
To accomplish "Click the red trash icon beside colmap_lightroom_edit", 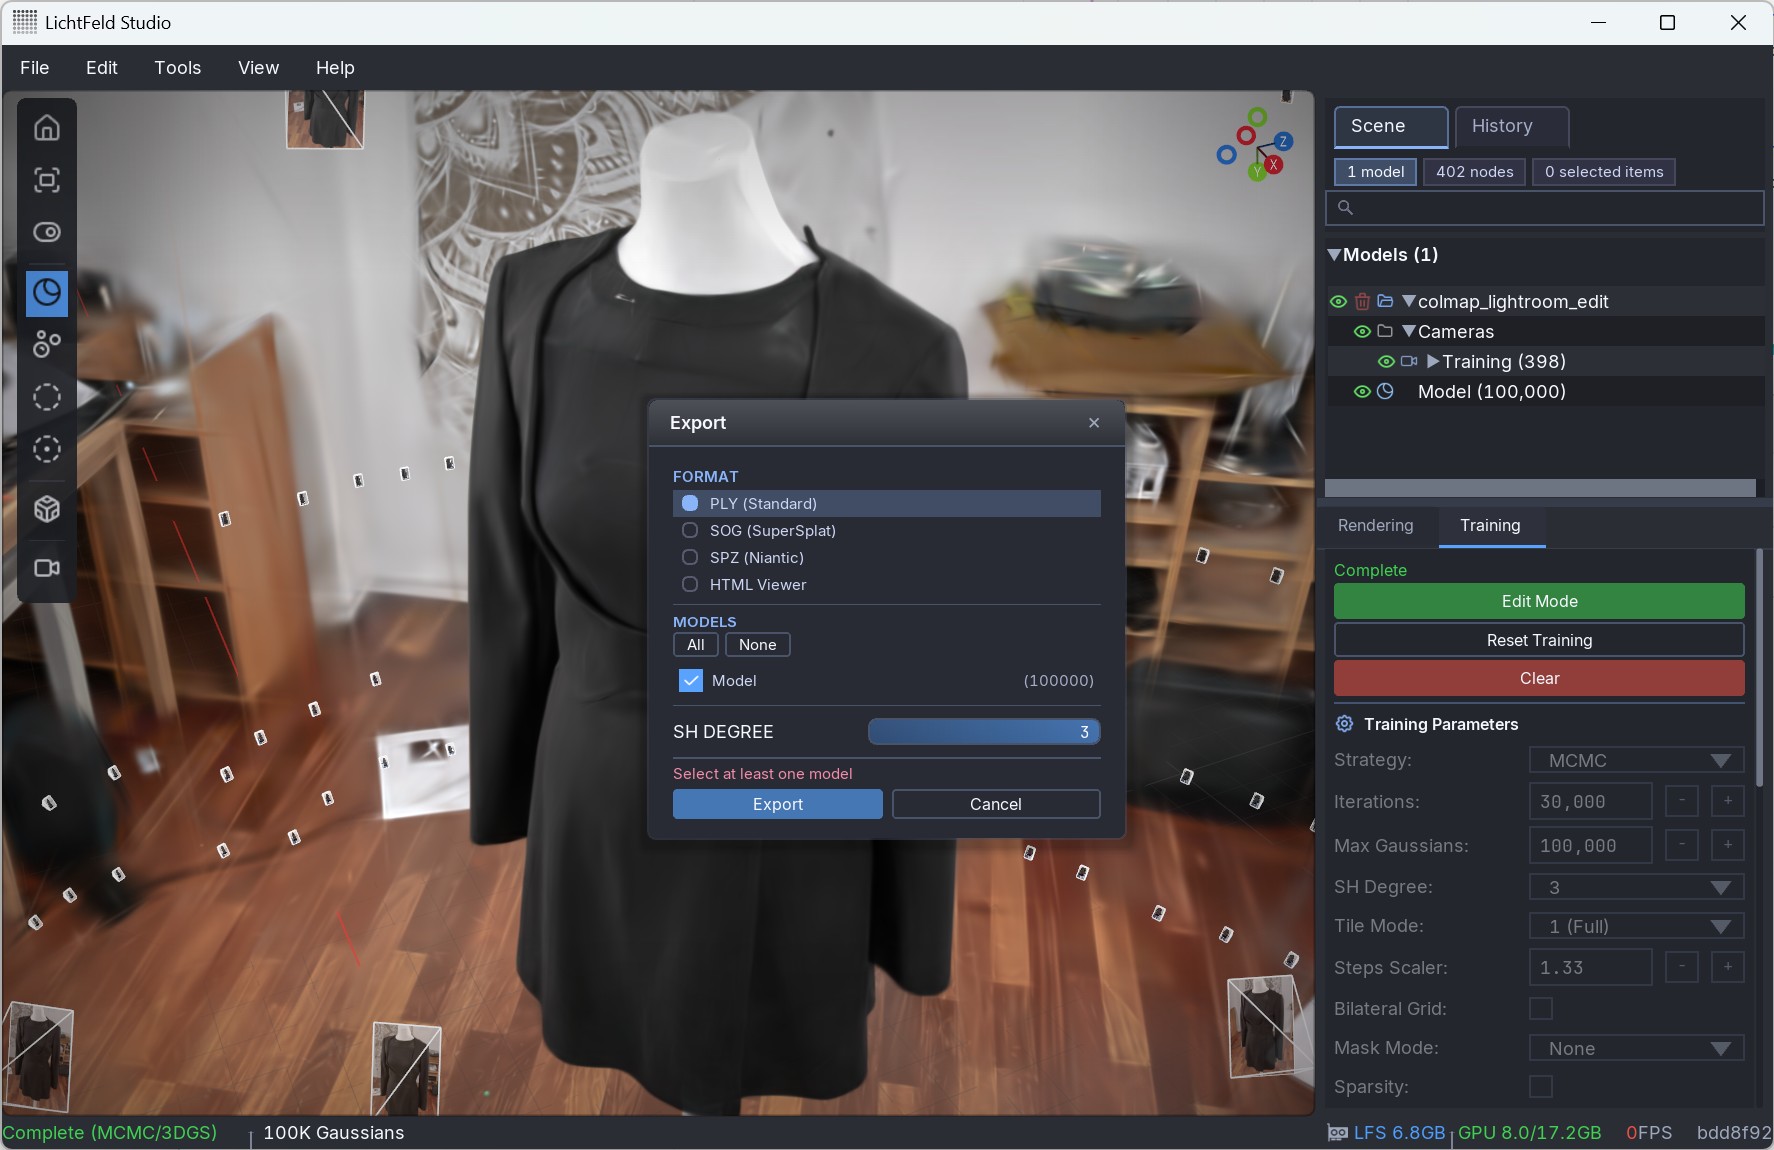I will pos(1362,301).
